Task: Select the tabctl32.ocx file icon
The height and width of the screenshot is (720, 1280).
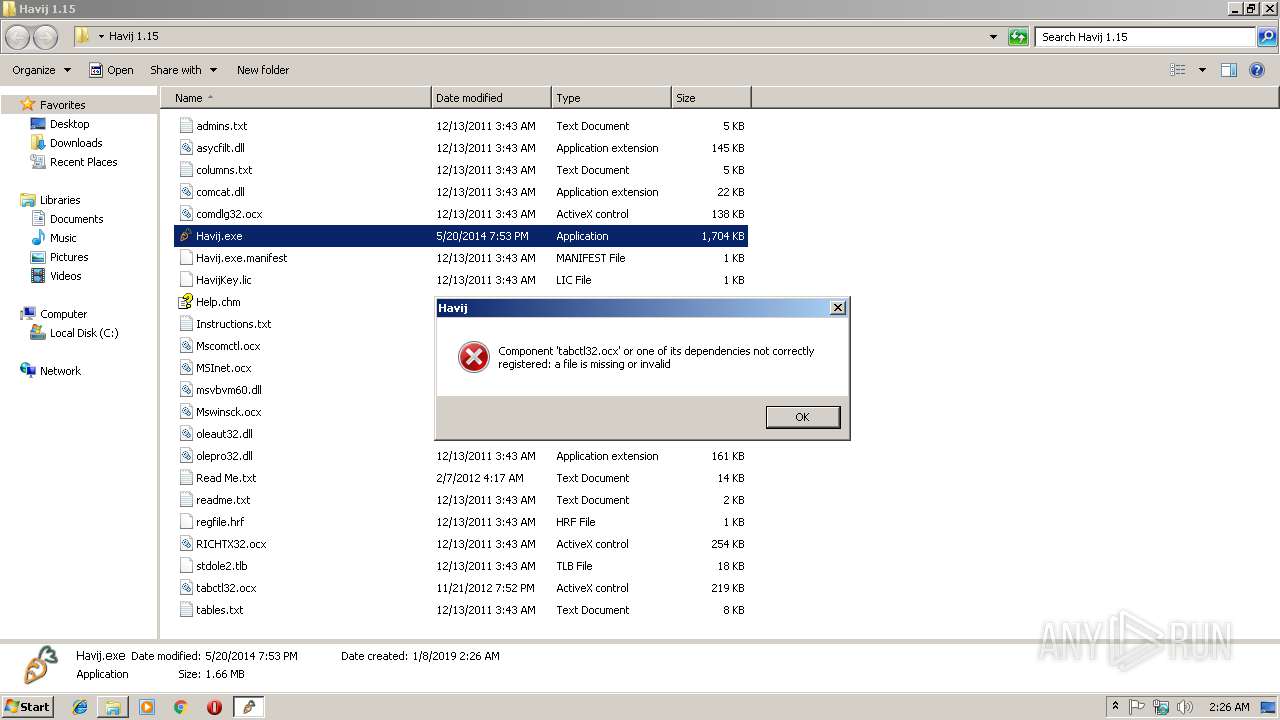Action: coord(185,588)
